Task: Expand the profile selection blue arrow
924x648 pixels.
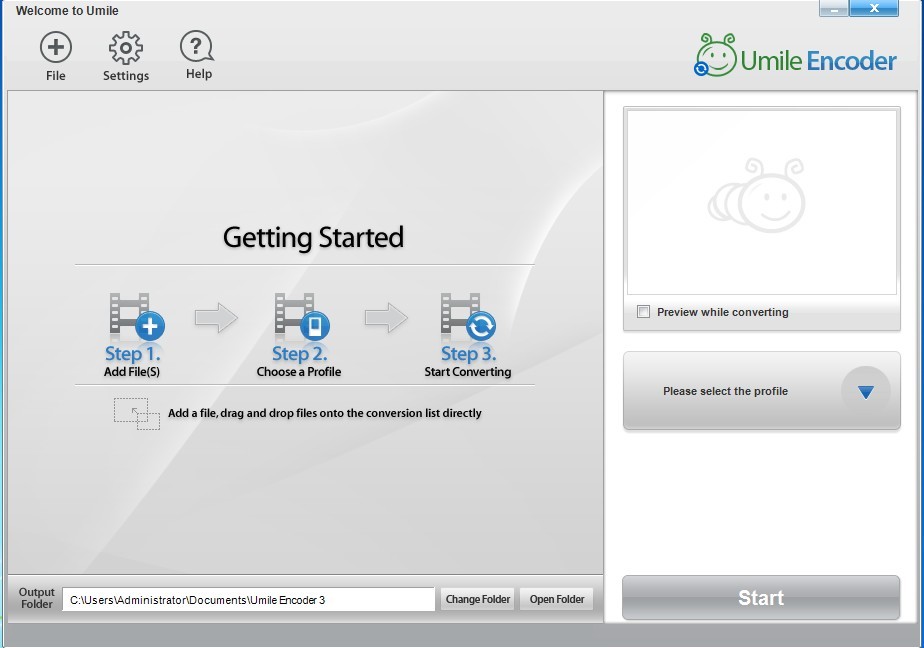Action: point(865,392)
